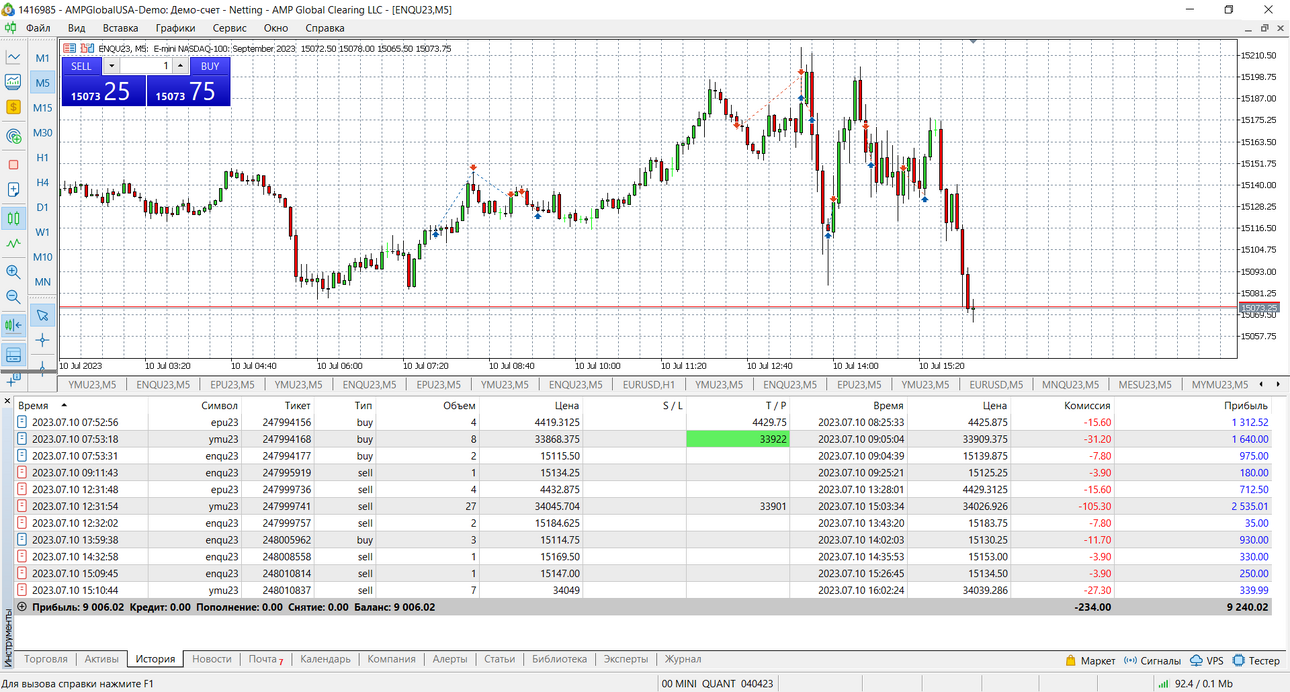The image size is (1290, 692).
Task: Decrease volume with down arrow on trade panel
Action: (x=112, y=66)
